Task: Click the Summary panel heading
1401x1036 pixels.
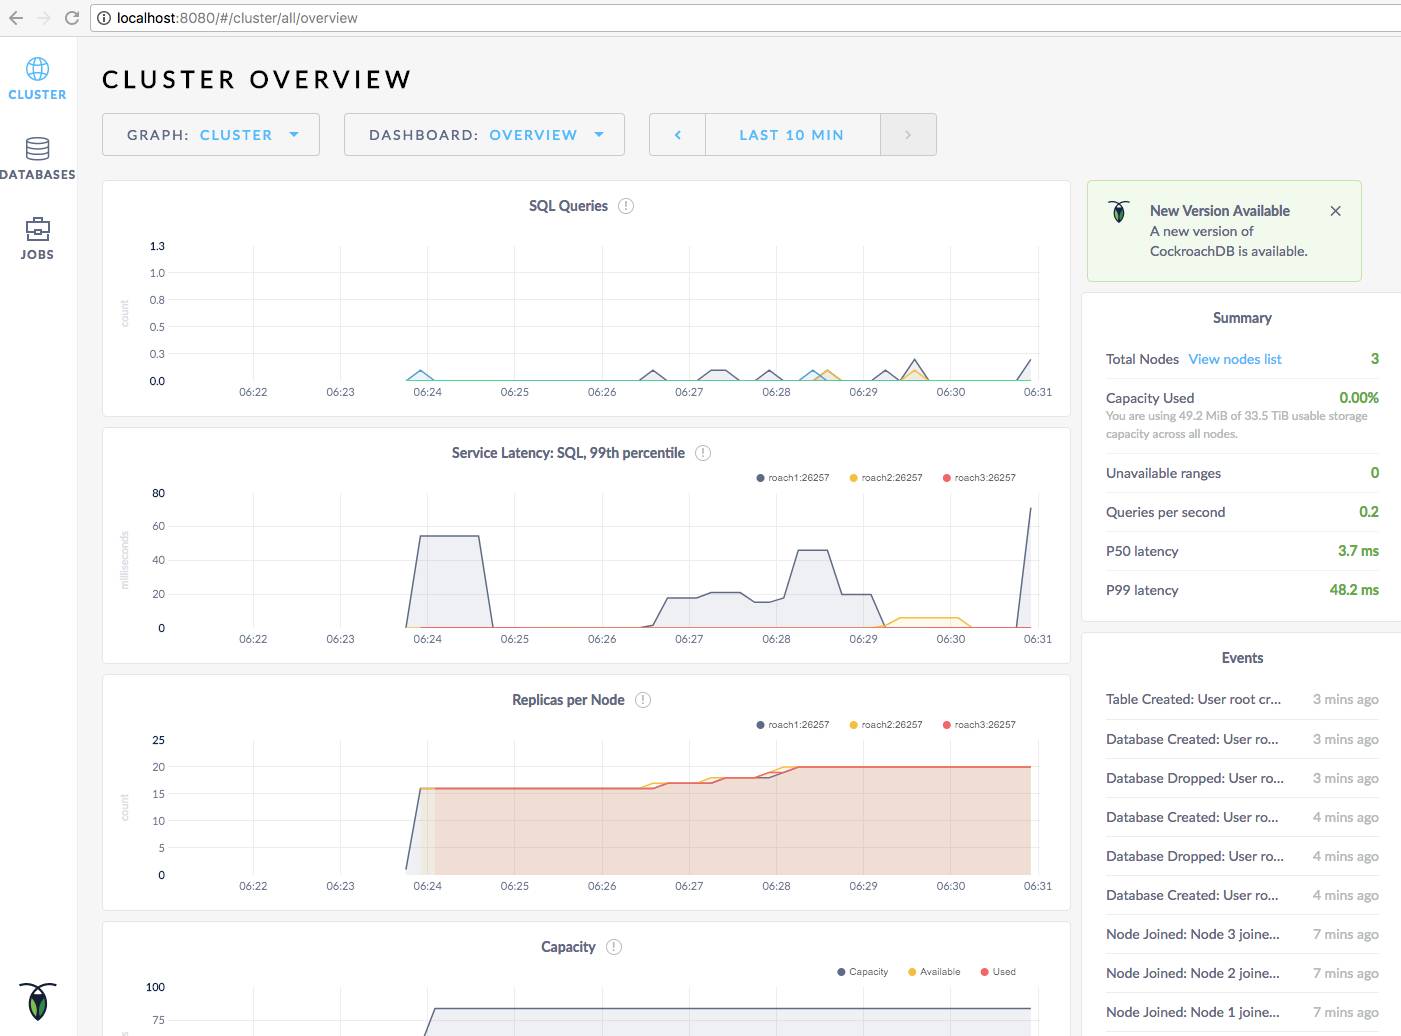Action: [1242, 318]
